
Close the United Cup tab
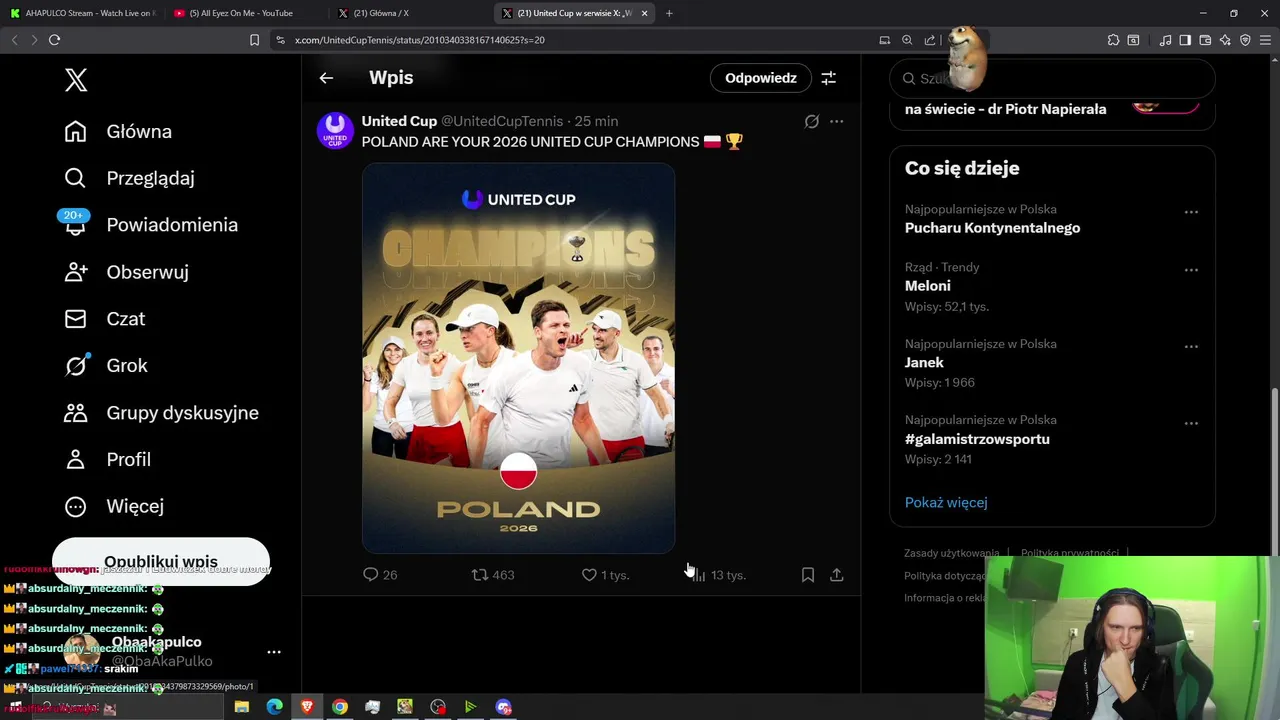[x=644, y=13]
